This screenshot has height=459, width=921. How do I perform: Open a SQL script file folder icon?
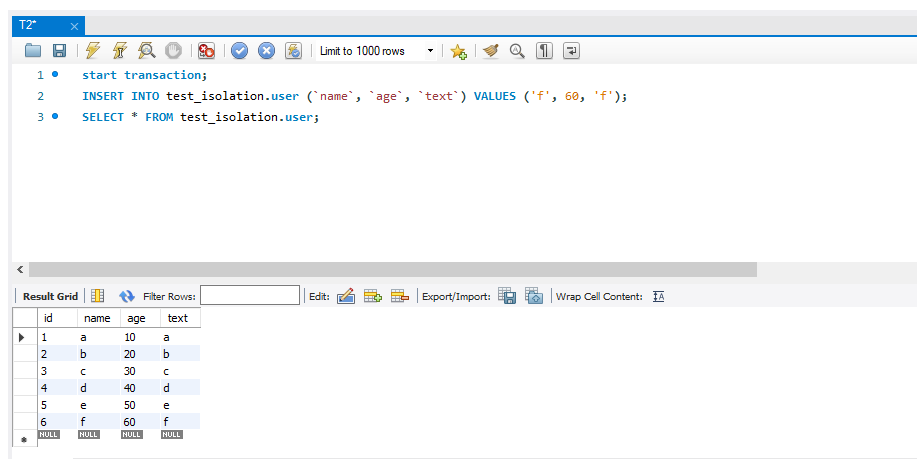click(x=33, y=51)
